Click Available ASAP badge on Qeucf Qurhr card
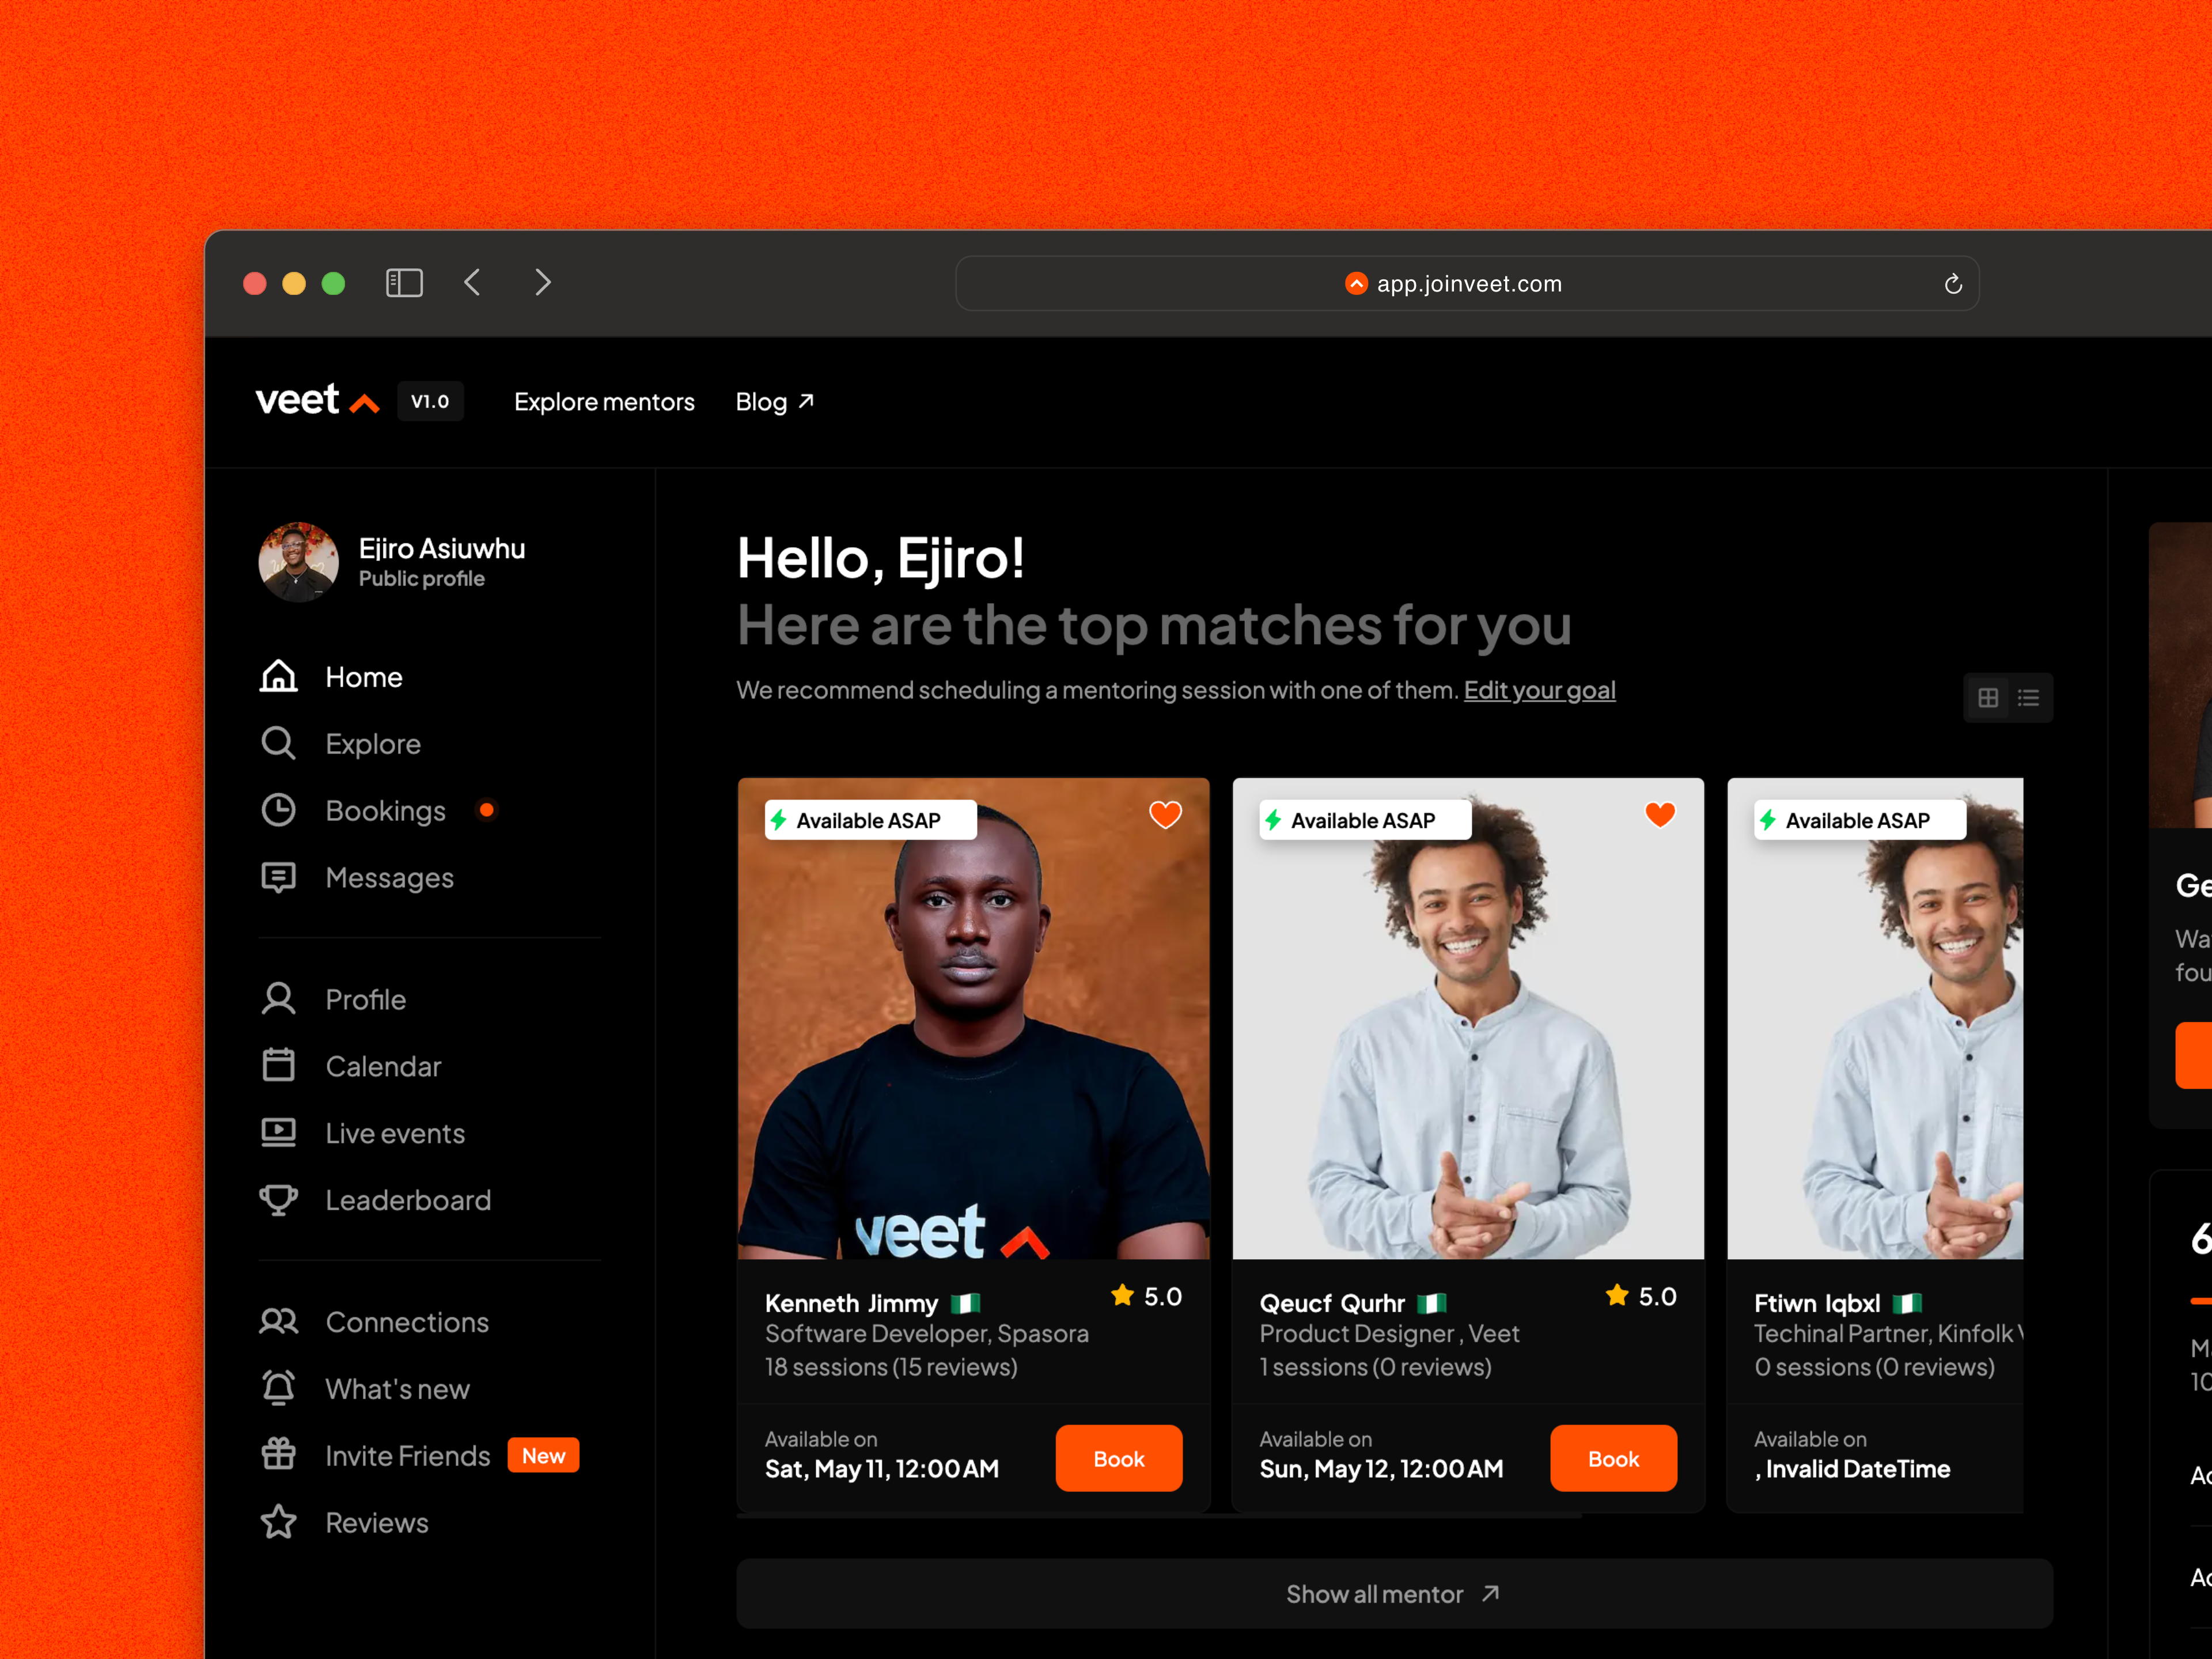 (1365, 820)
